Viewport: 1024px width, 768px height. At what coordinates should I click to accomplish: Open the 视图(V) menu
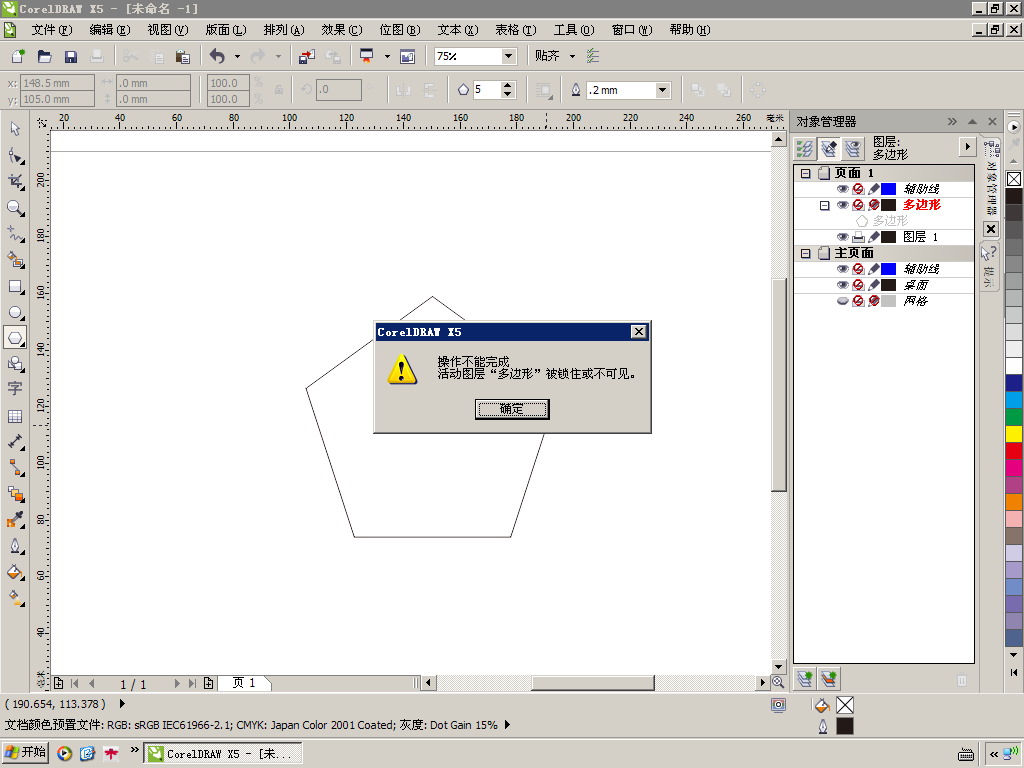(x=168, y=29)
